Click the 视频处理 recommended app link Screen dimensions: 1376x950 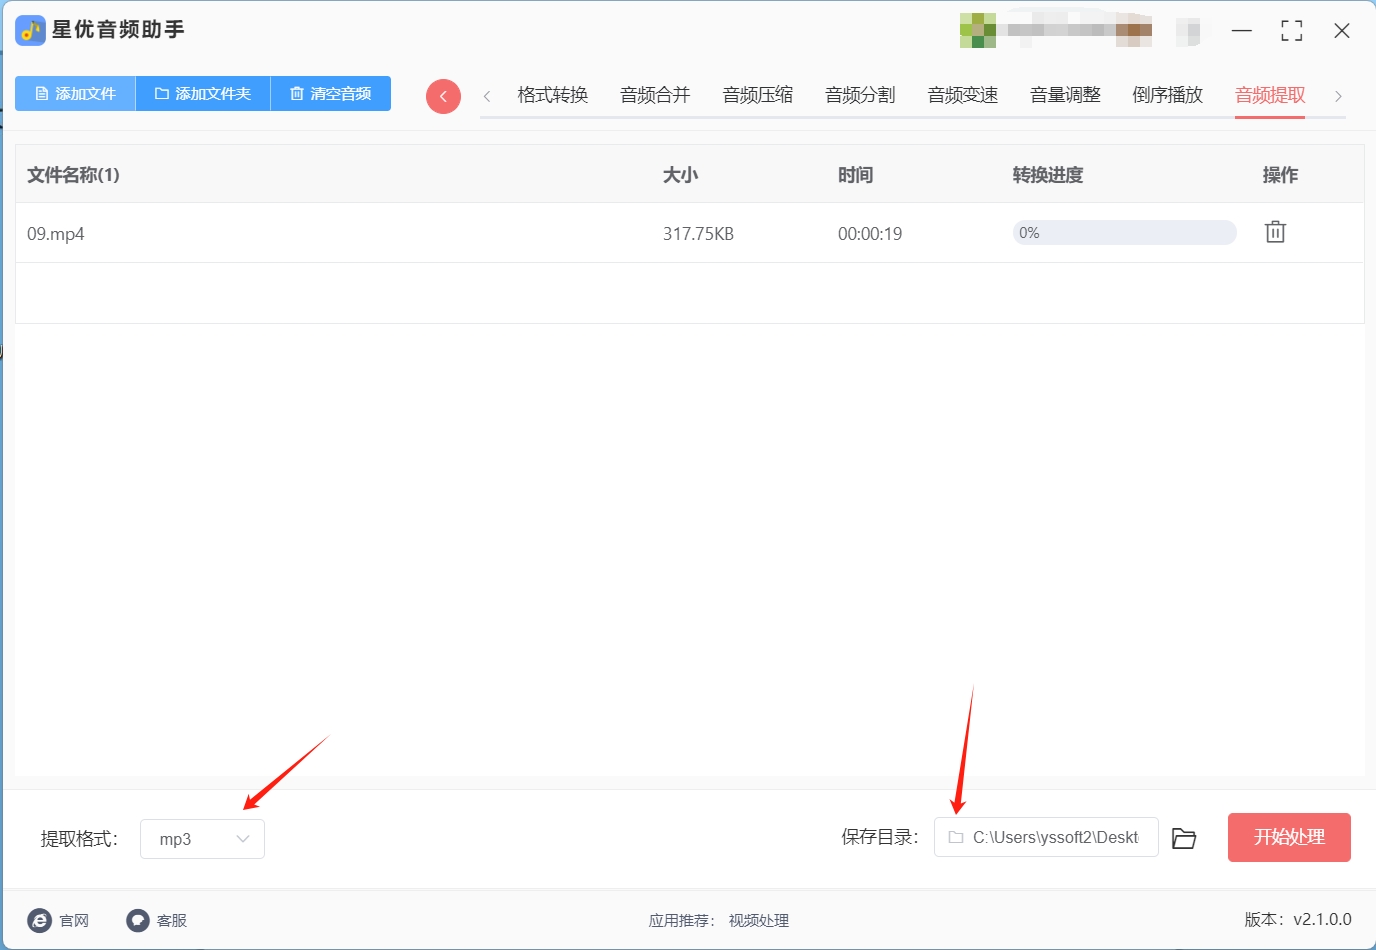click(x=759, y=921)
